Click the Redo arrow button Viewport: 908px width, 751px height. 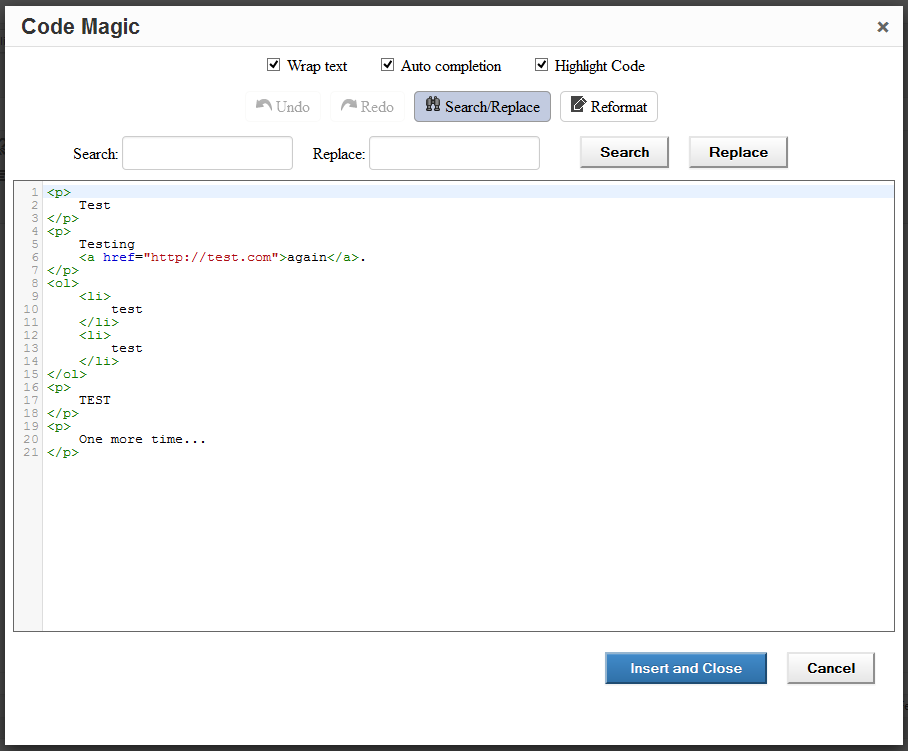point(367,107)
